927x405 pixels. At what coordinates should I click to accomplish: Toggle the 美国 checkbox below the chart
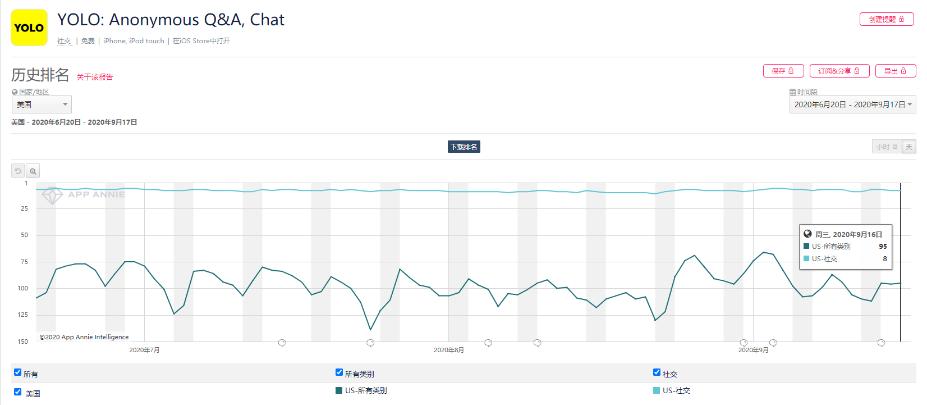tap(18, 391)
